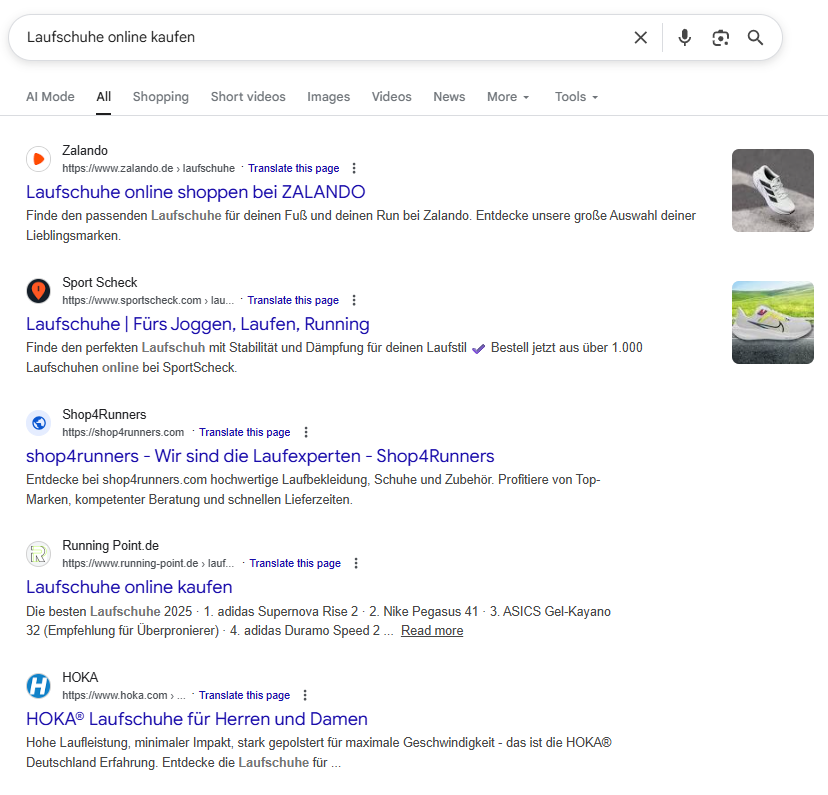Open the Tools dropdown
The image size is (828, 795).
576,96
